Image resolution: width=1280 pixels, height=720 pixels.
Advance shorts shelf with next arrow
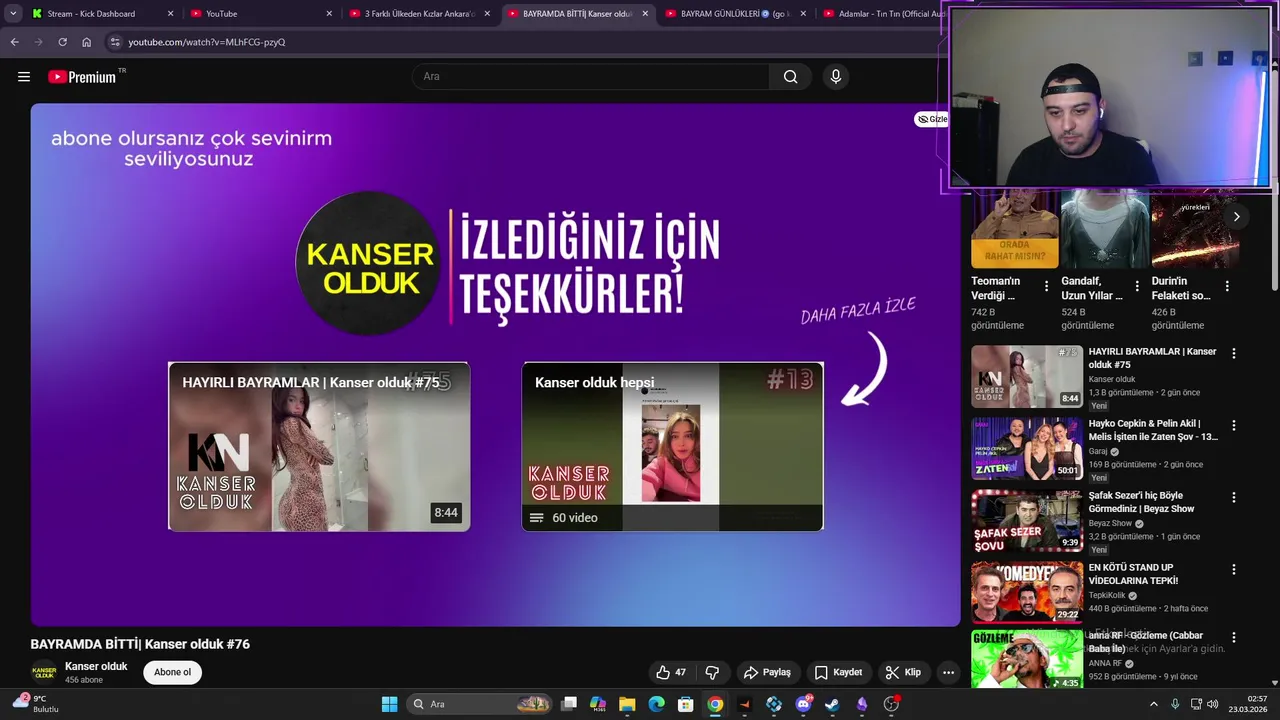pyautogui.click(x=1236, y=216)
